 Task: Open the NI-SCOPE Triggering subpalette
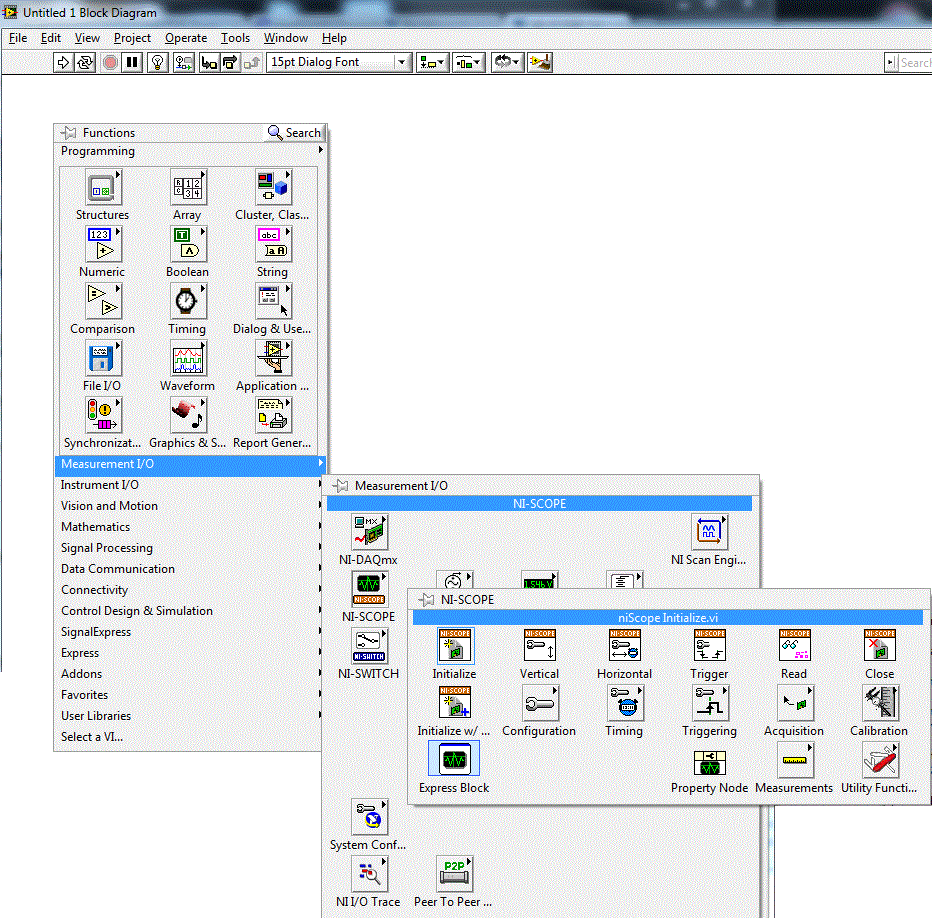(x=710, y=703)
